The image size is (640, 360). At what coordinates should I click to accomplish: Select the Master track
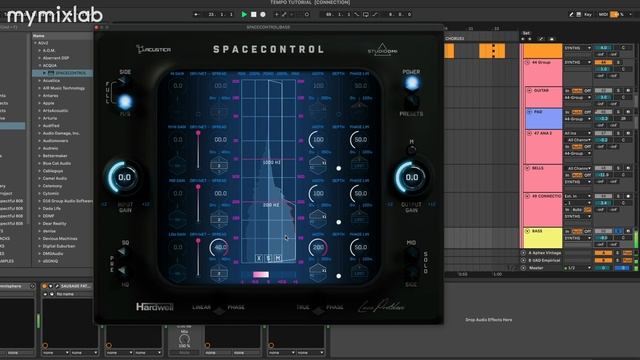[x=536, y=268]
